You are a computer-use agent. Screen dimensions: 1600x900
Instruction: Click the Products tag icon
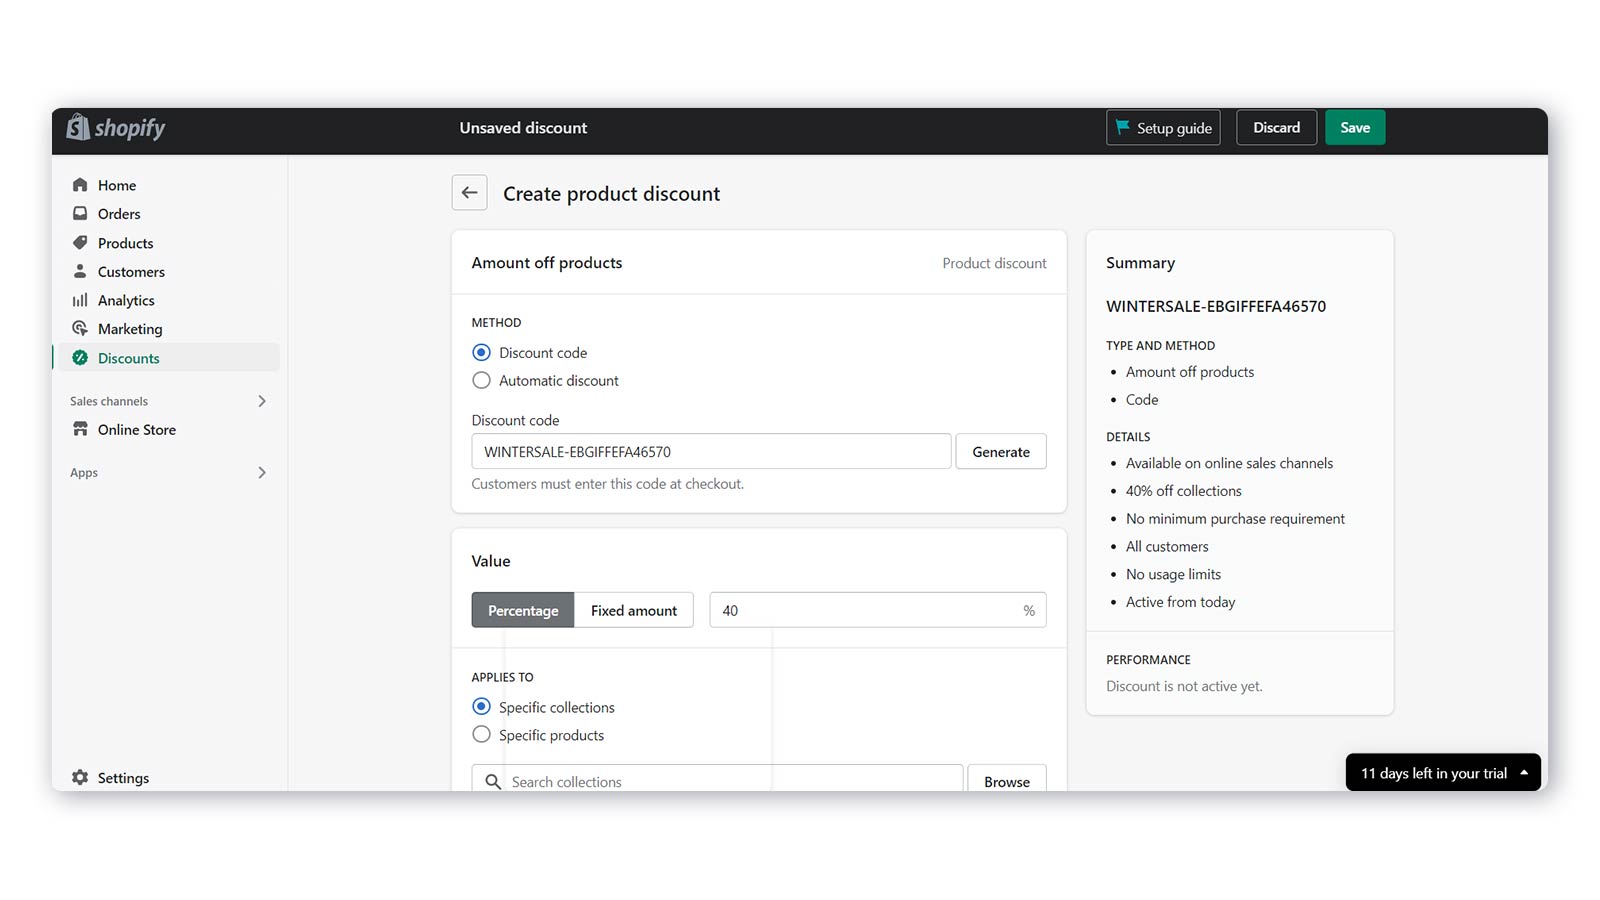pyautogui.click(x=80, y=243)
